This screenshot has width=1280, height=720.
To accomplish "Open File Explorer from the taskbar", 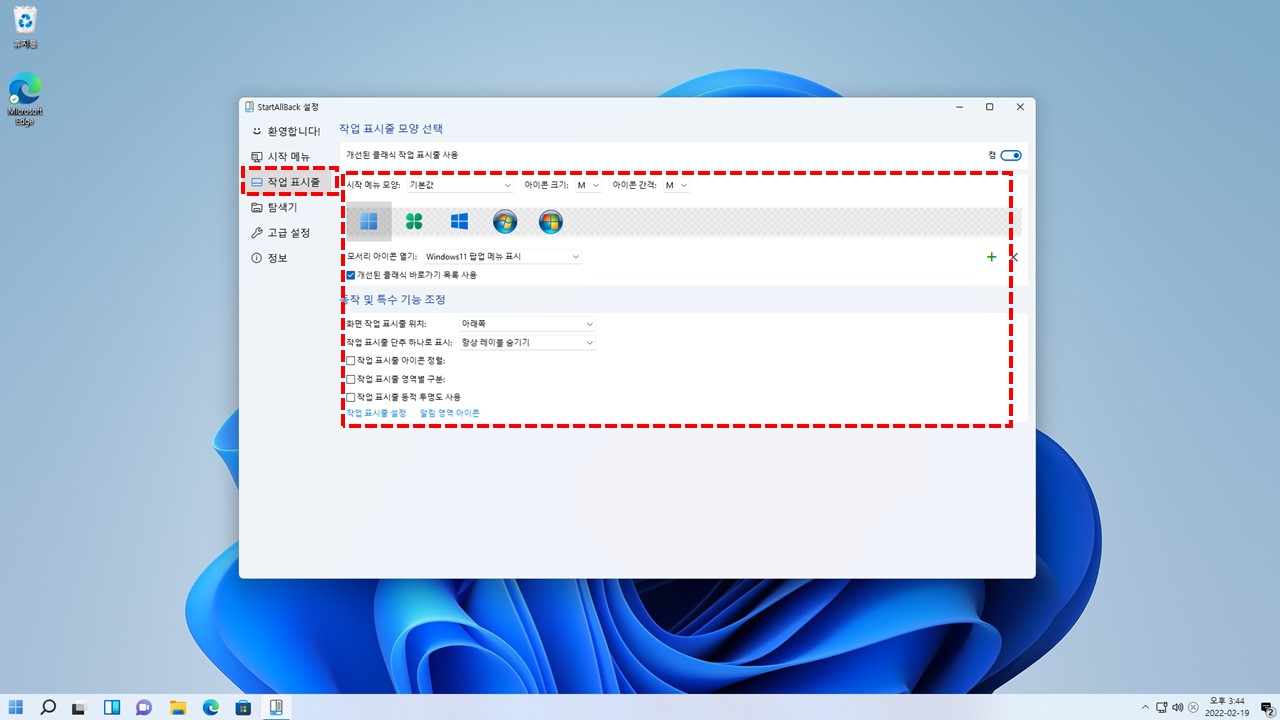I will click(177, 707).
